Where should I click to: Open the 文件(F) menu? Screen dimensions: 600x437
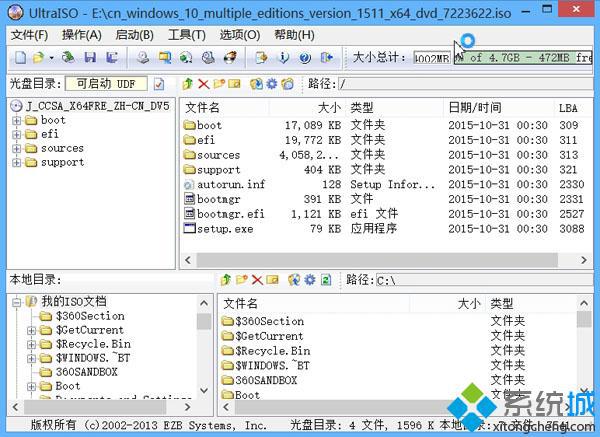(x=29, y=35)
